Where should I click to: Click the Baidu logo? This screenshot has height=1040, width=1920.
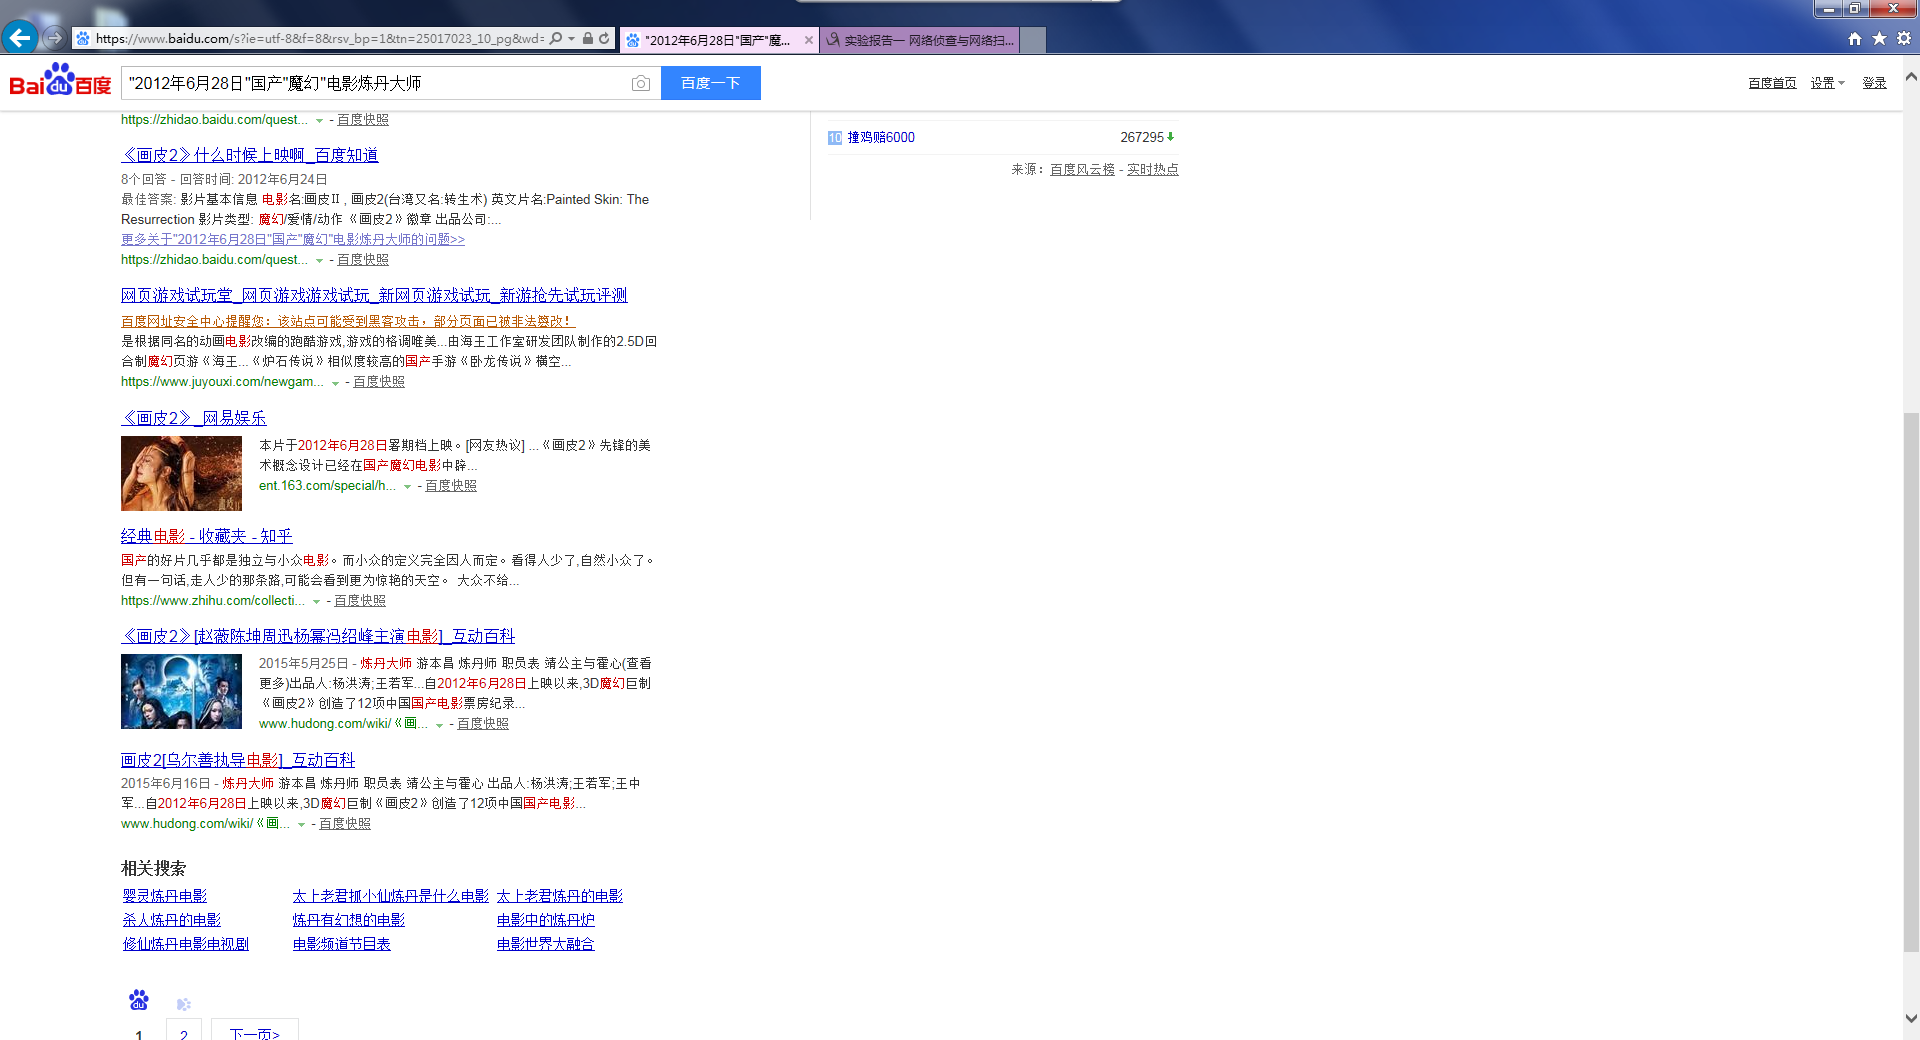coord(60,80)
